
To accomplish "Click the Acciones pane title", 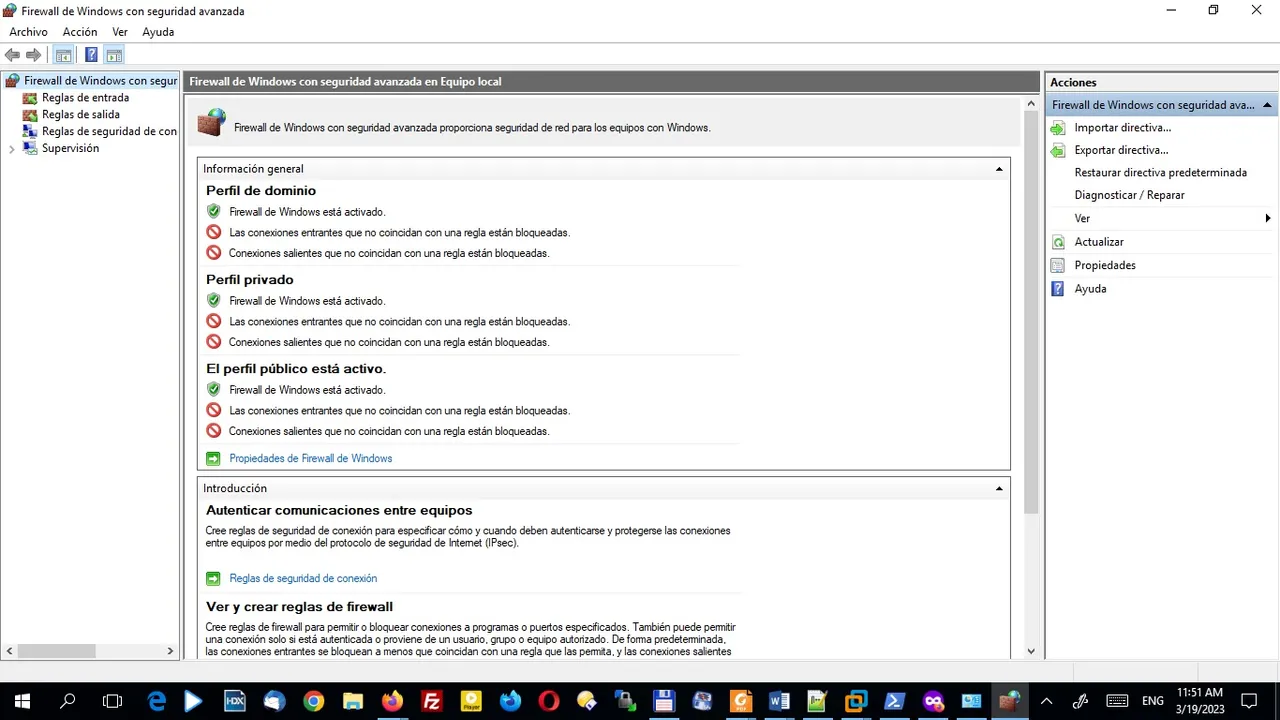I will coord(1073,83).
